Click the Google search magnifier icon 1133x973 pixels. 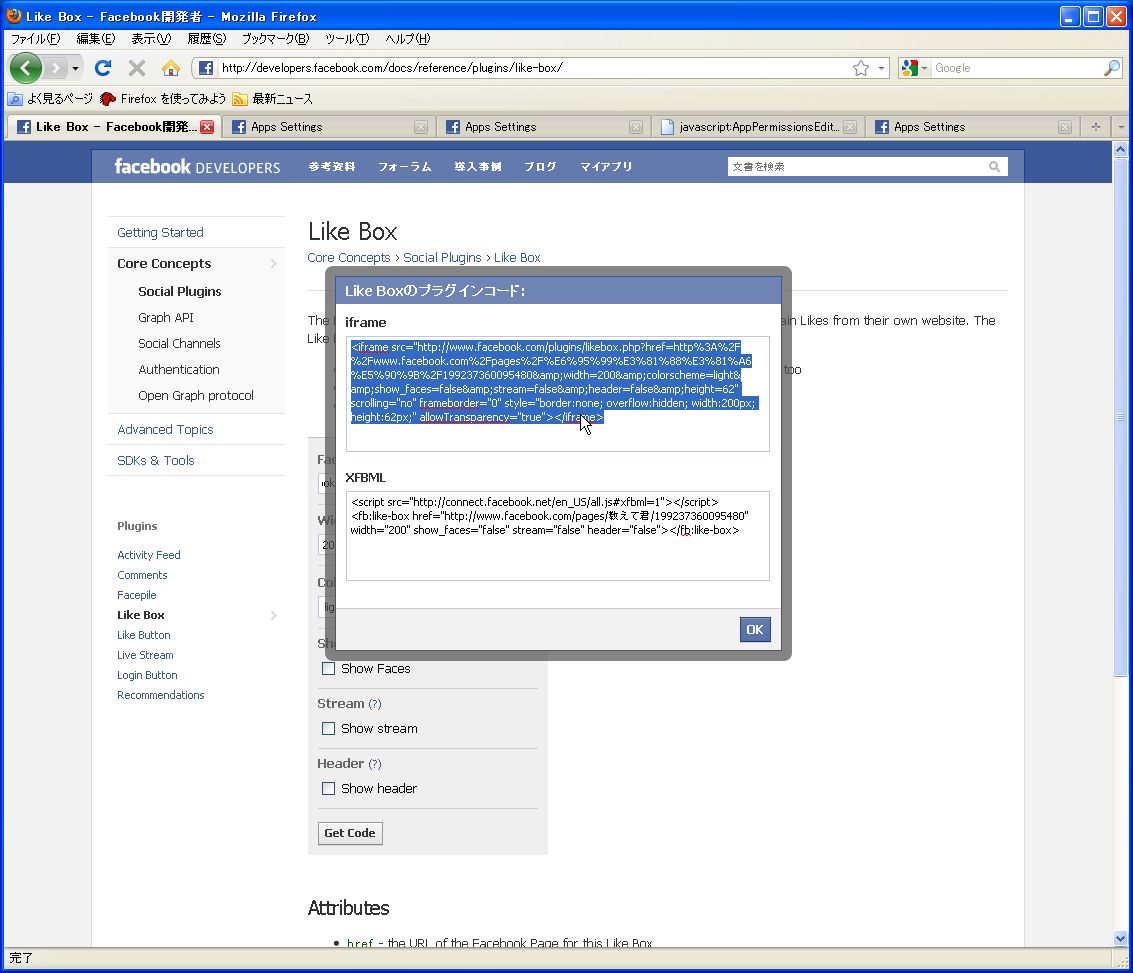coord(1112,68)
